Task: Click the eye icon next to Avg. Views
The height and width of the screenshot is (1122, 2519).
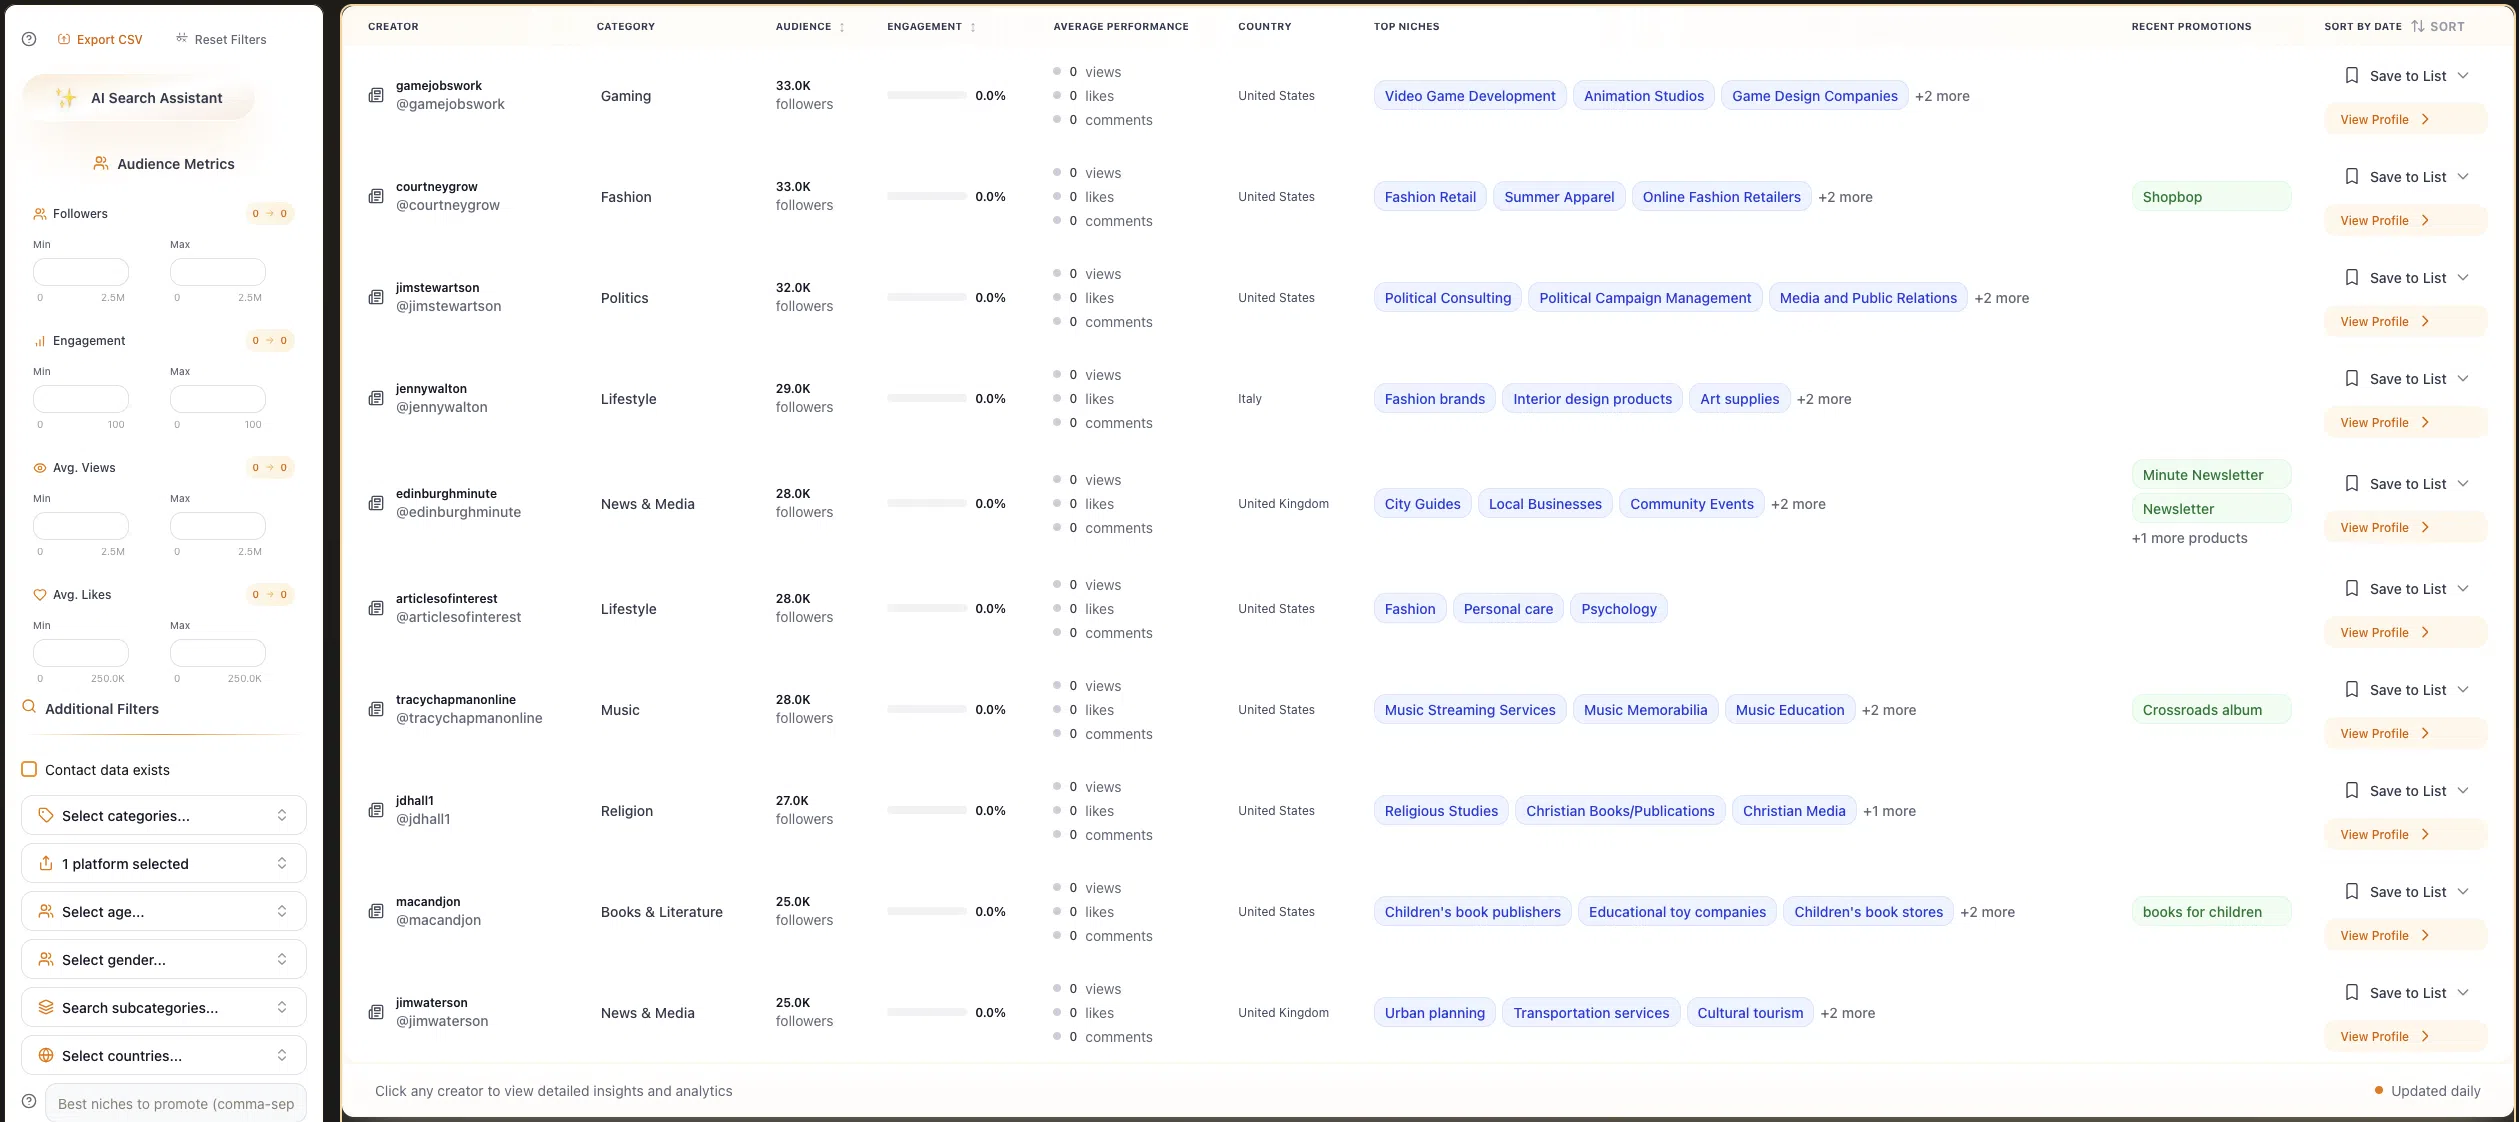Action: coord(40,467)
